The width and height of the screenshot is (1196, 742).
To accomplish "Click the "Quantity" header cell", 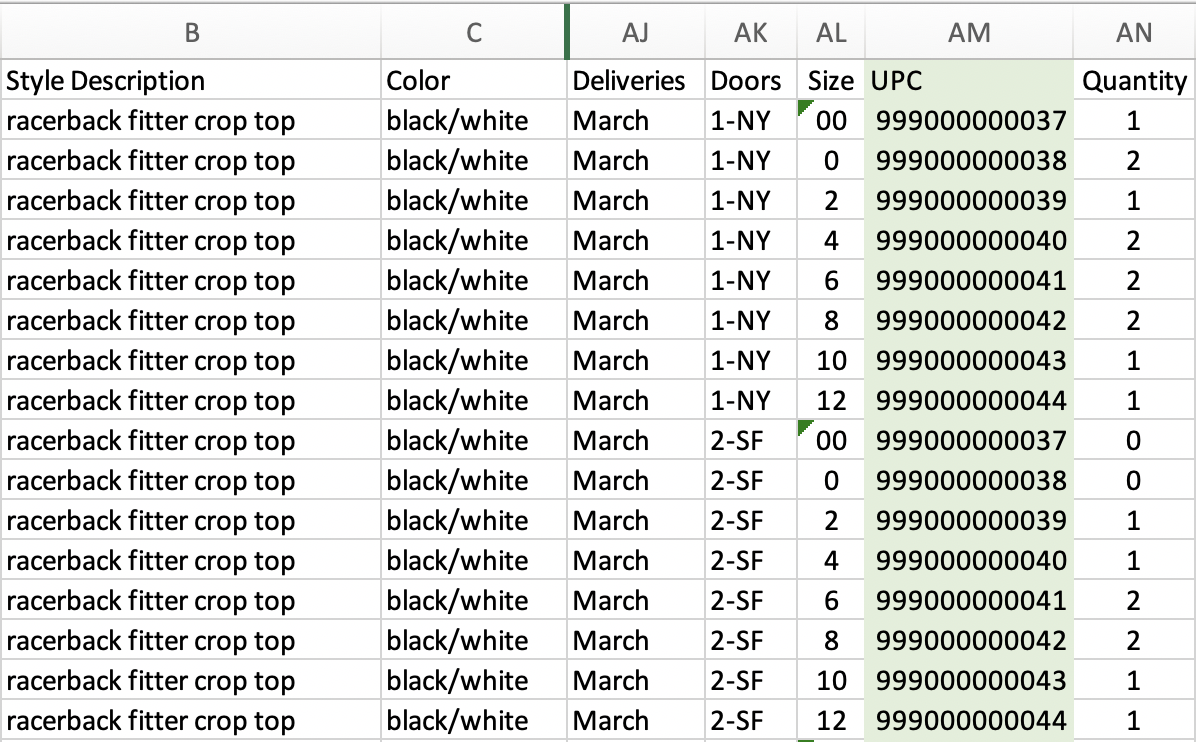I will 1134,80.
